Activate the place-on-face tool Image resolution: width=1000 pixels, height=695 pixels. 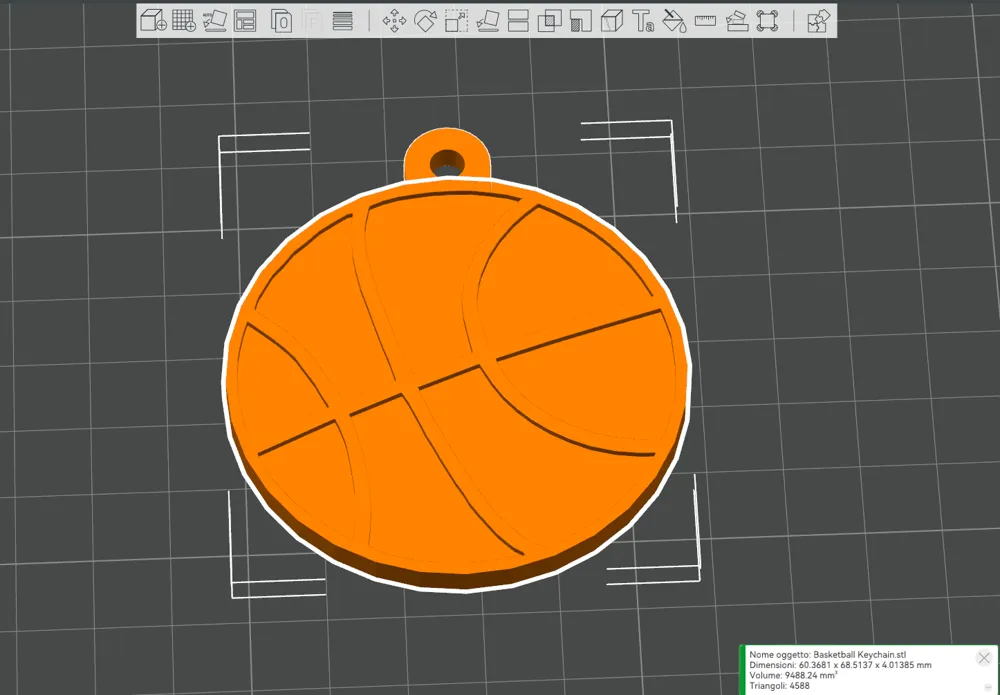(x=487, y=20)
